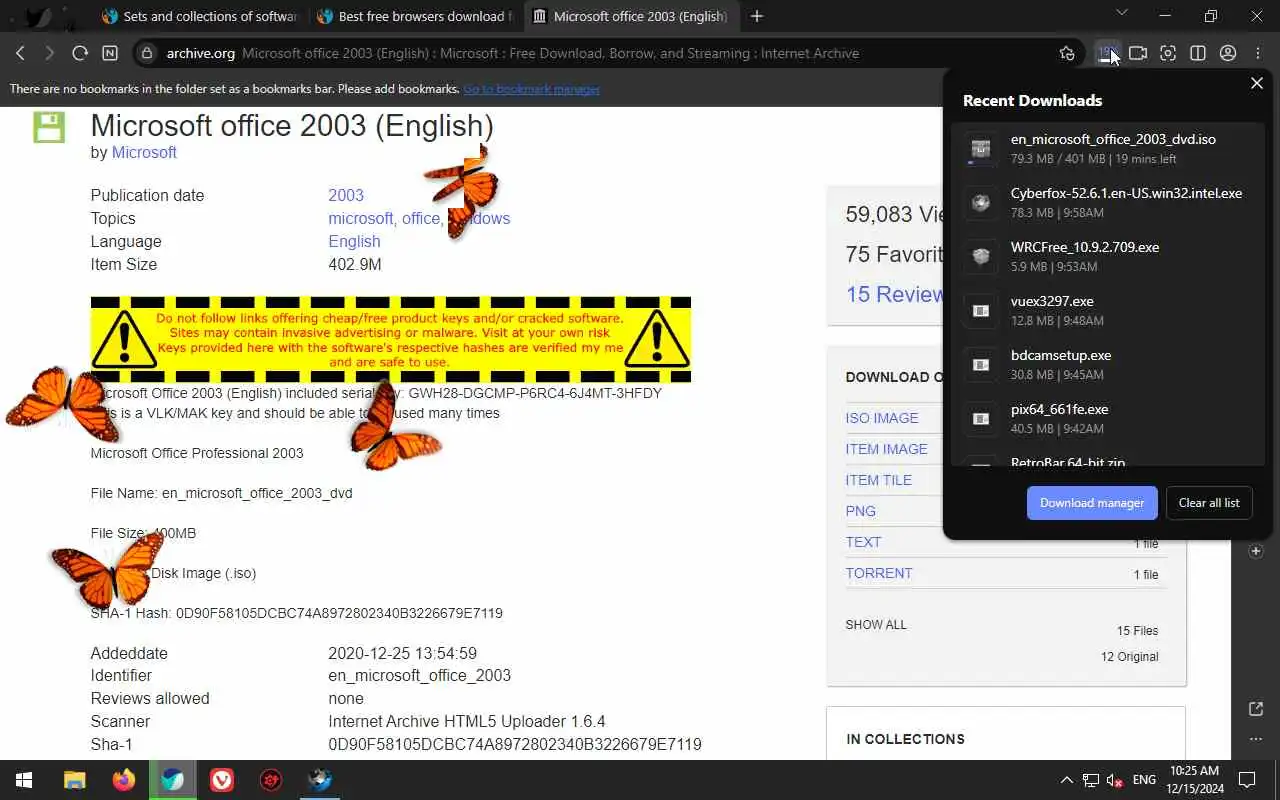
Task: Toggle the split view panel icon
Action: 1198,53
